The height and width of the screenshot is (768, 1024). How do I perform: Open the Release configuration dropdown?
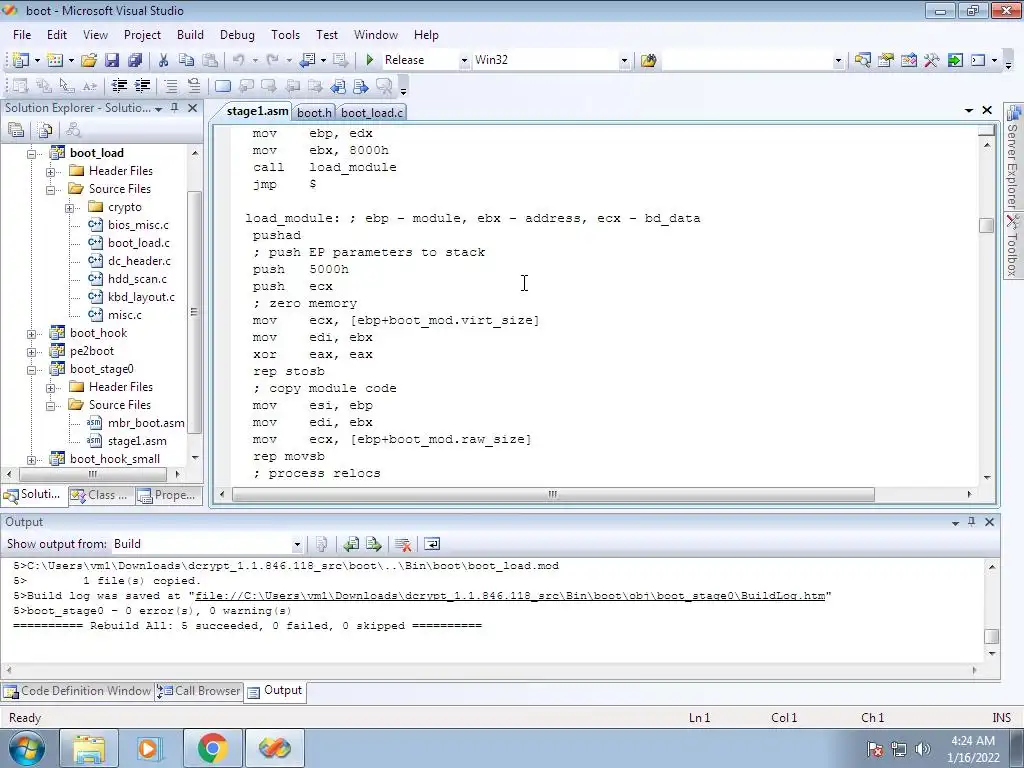point(464,60)
